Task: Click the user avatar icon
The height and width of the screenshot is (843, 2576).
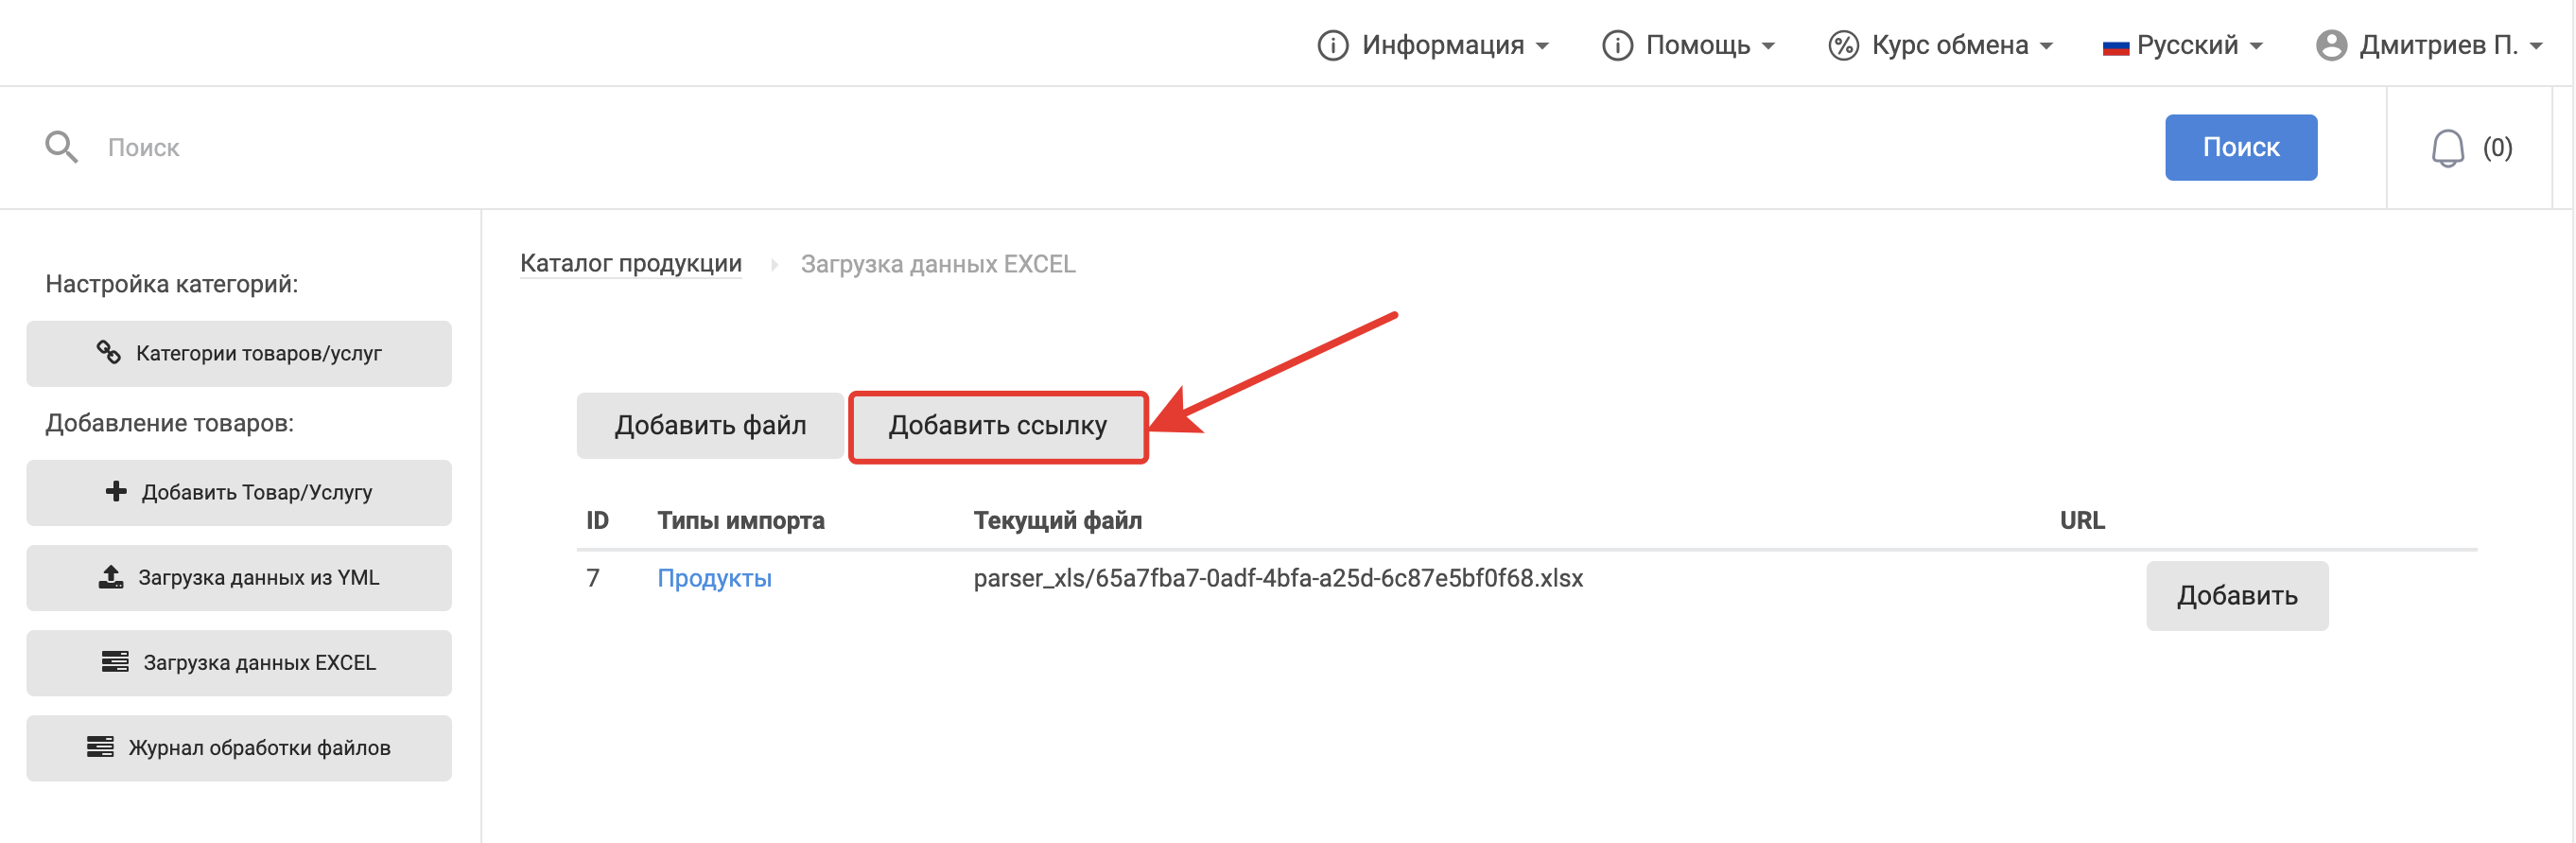Action: click(2331, 45)
